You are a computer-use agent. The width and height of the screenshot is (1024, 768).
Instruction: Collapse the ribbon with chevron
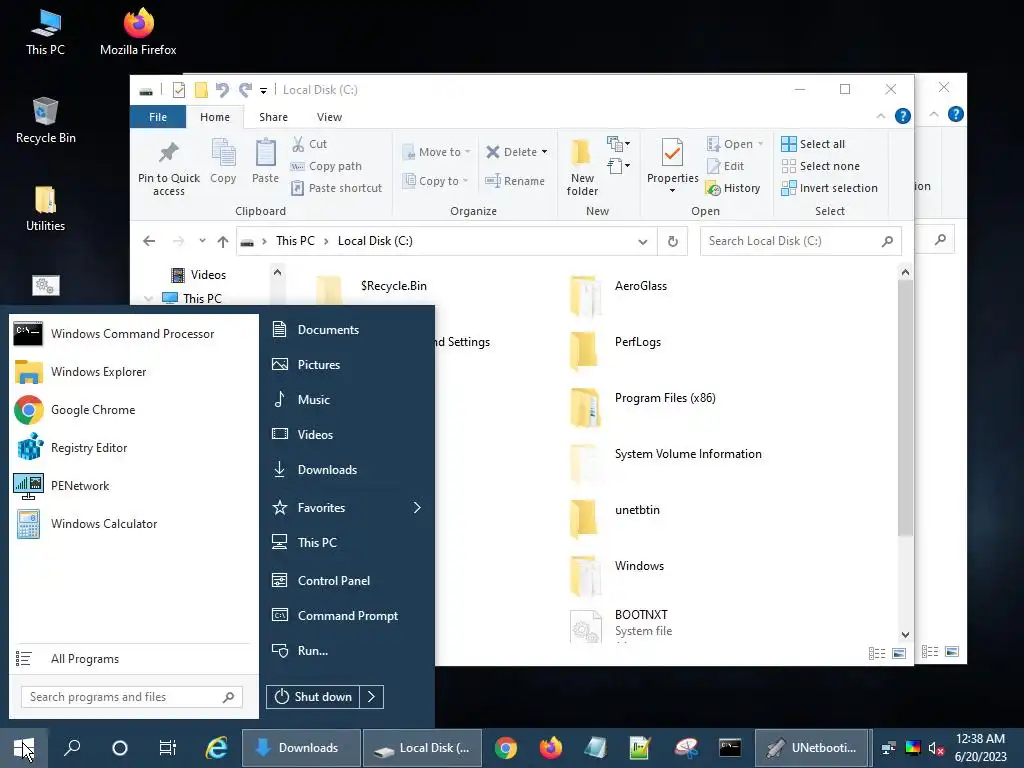pos(881,116)
